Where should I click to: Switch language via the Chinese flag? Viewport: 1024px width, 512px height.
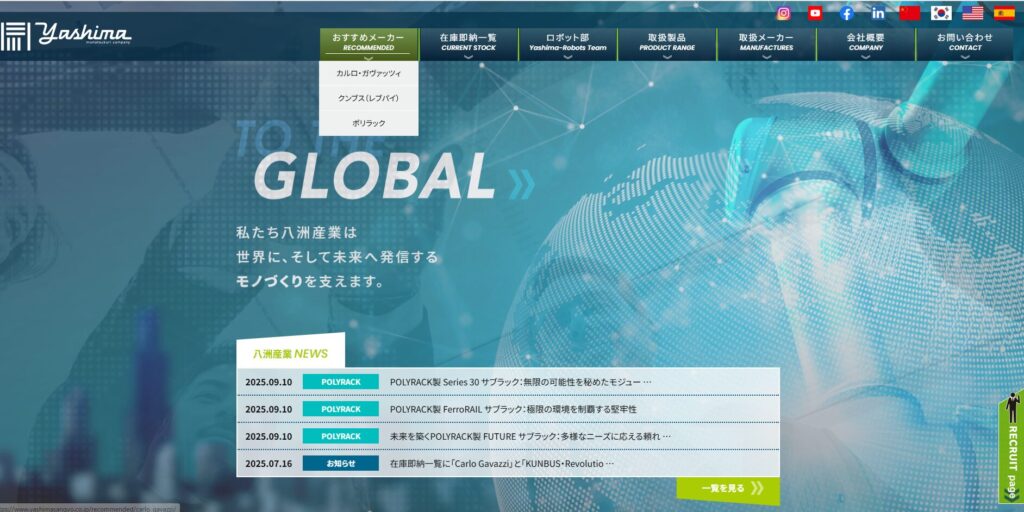910,13
